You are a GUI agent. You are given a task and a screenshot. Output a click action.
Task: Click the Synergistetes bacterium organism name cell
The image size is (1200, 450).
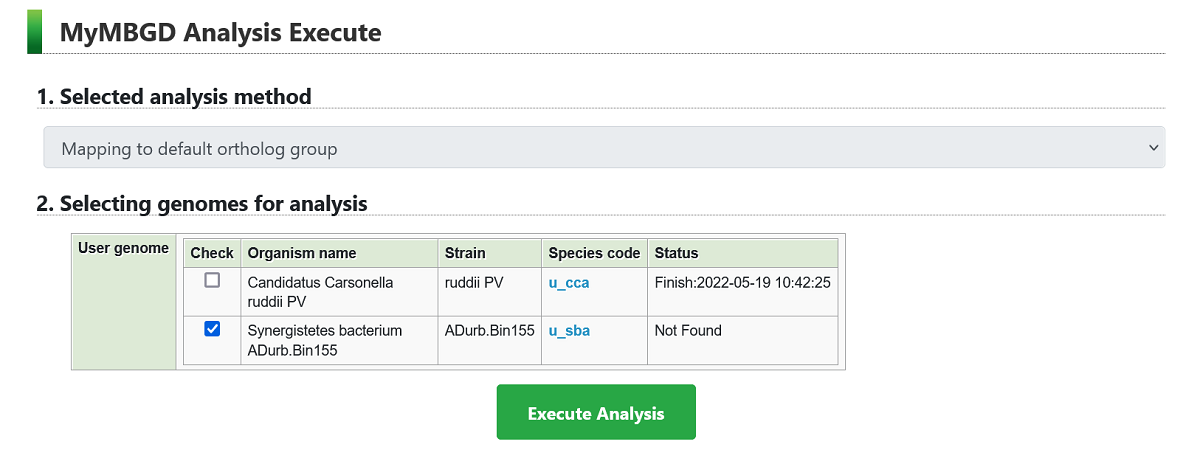[324, 340]
